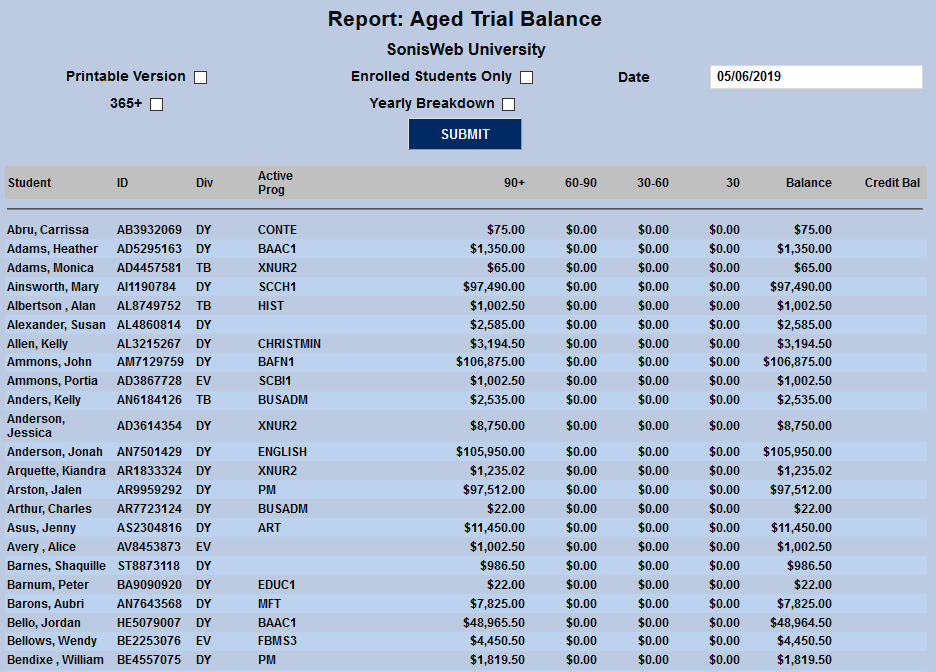
Task: Click the Credit Bal column header
Action: (x=891, y=183)
